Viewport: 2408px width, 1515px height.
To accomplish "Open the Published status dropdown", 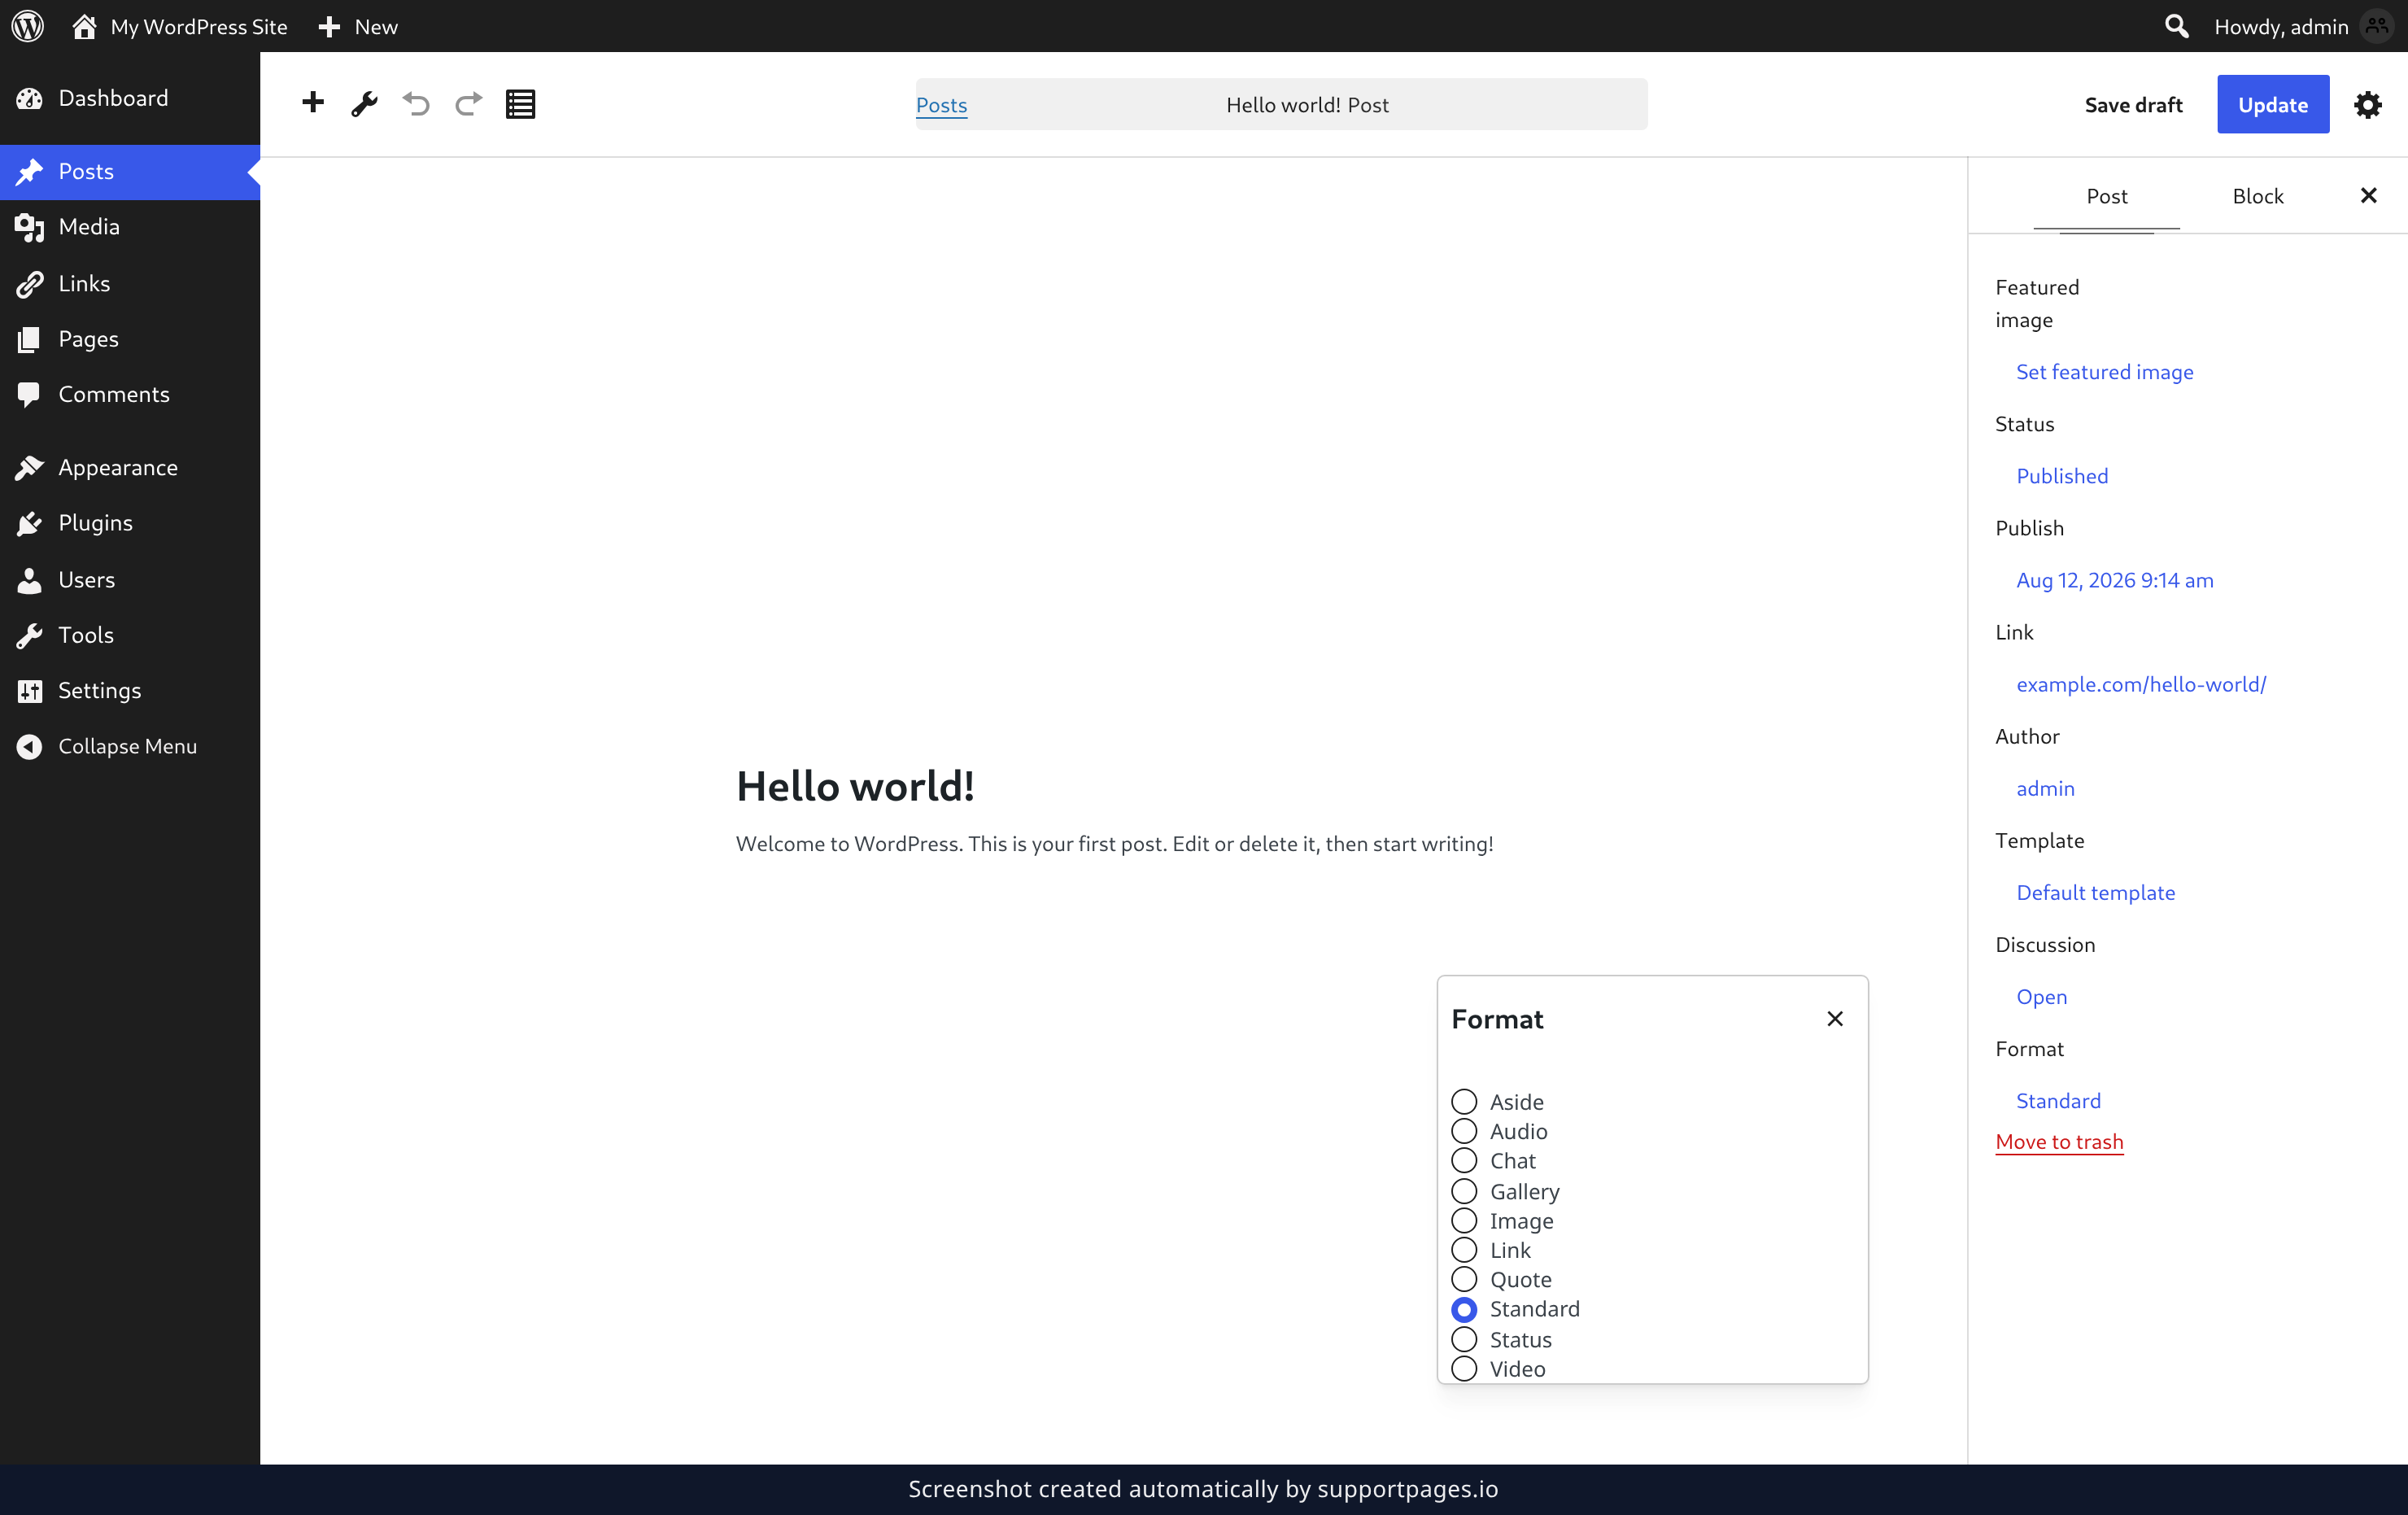I will [x=2062, y=476].
